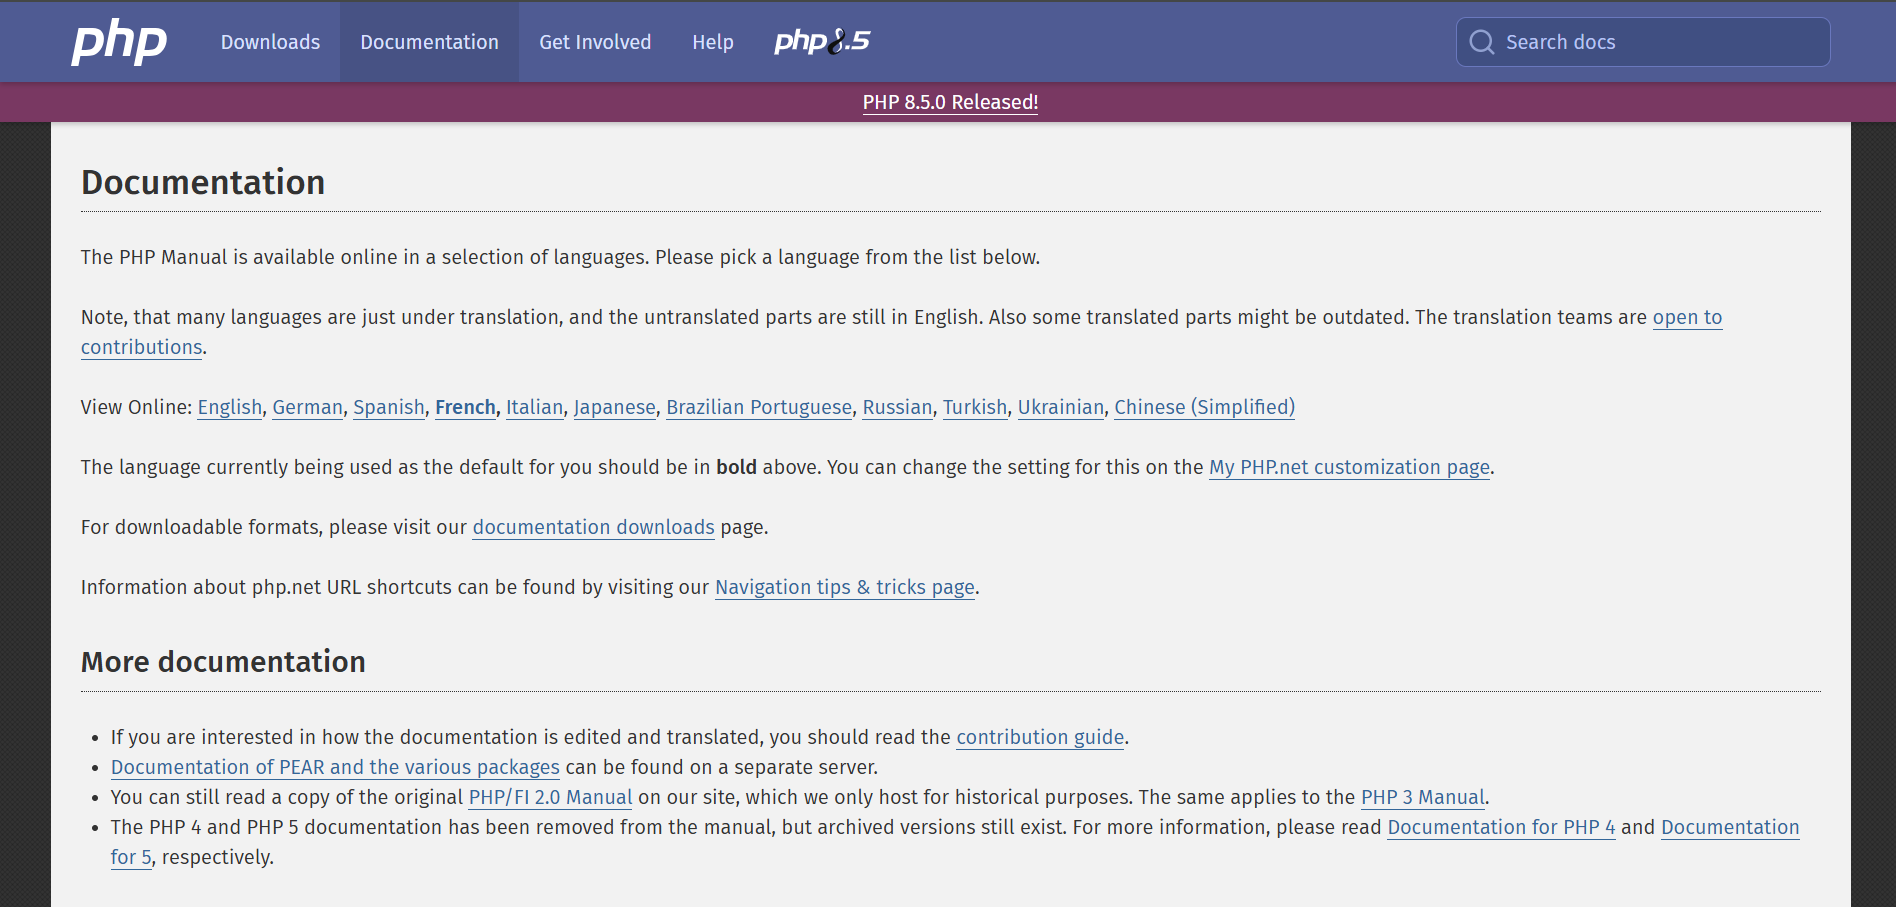
Task: Select the Documentation nav item
Action: (429, 42)
